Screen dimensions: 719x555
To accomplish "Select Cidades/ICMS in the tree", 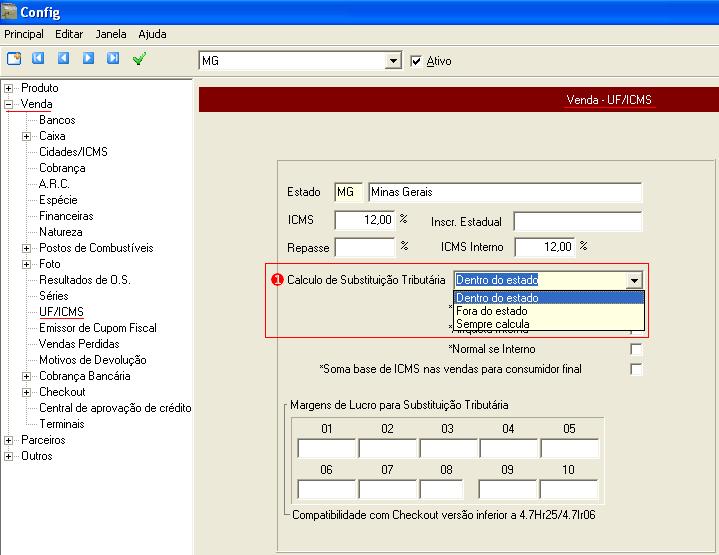I will click(73, 152).
